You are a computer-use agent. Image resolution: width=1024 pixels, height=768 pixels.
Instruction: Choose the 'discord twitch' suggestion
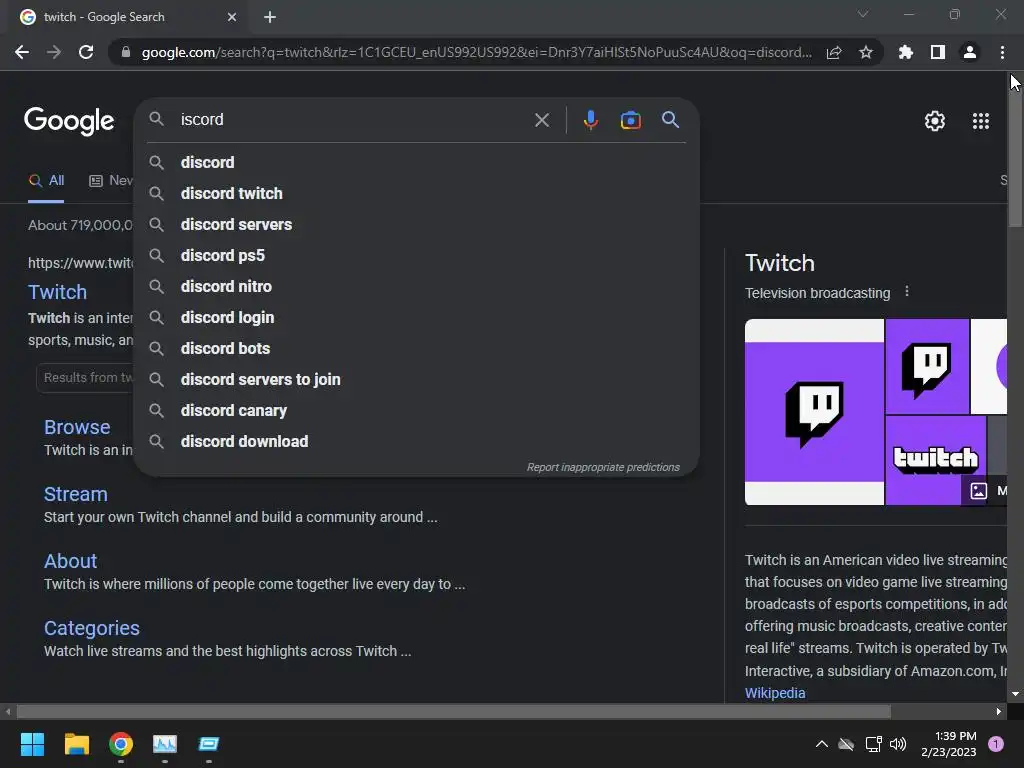(417, 193)
